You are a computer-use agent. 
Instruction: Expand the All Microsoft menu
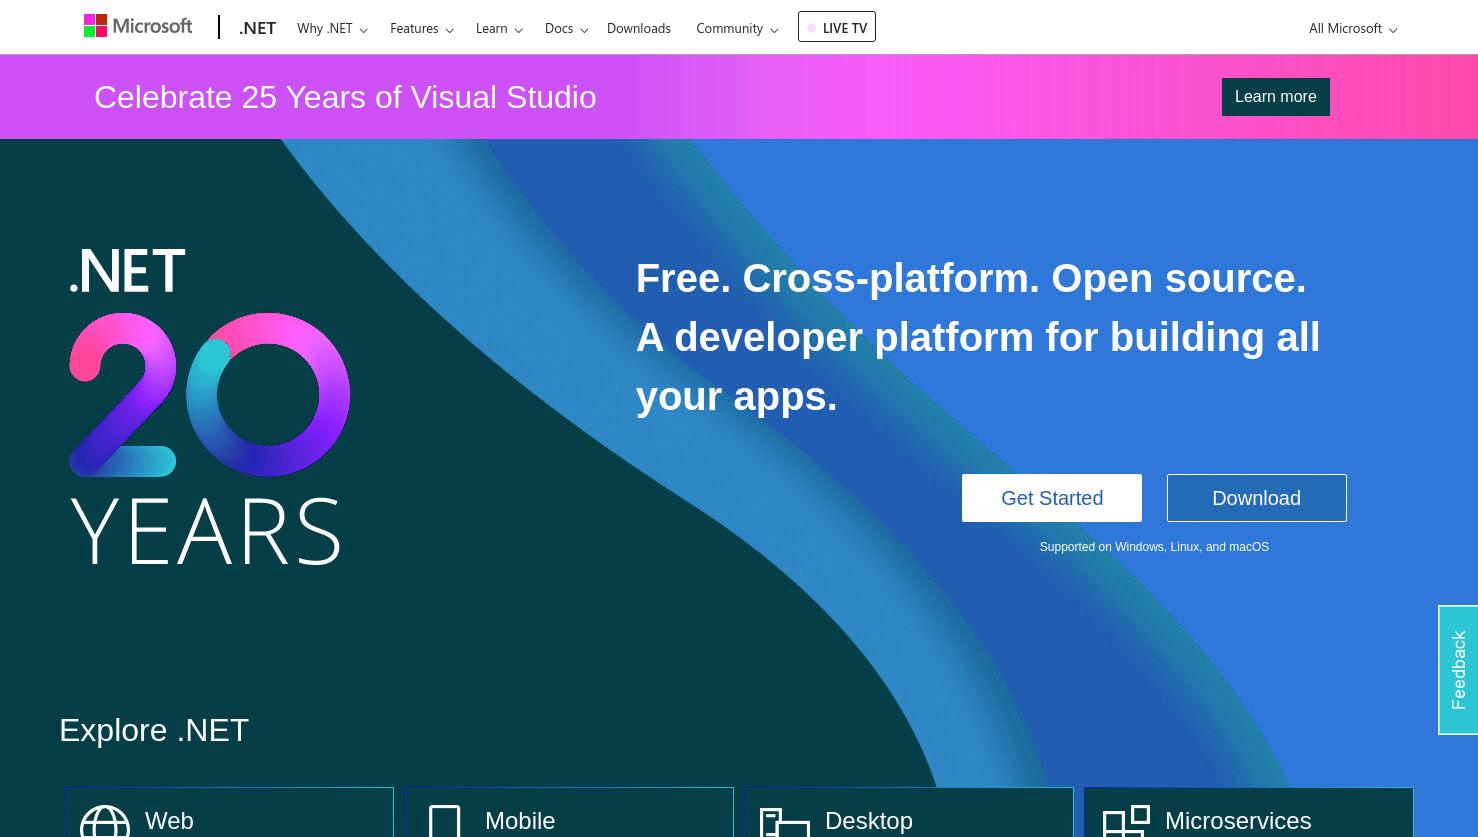(1353, 28)
